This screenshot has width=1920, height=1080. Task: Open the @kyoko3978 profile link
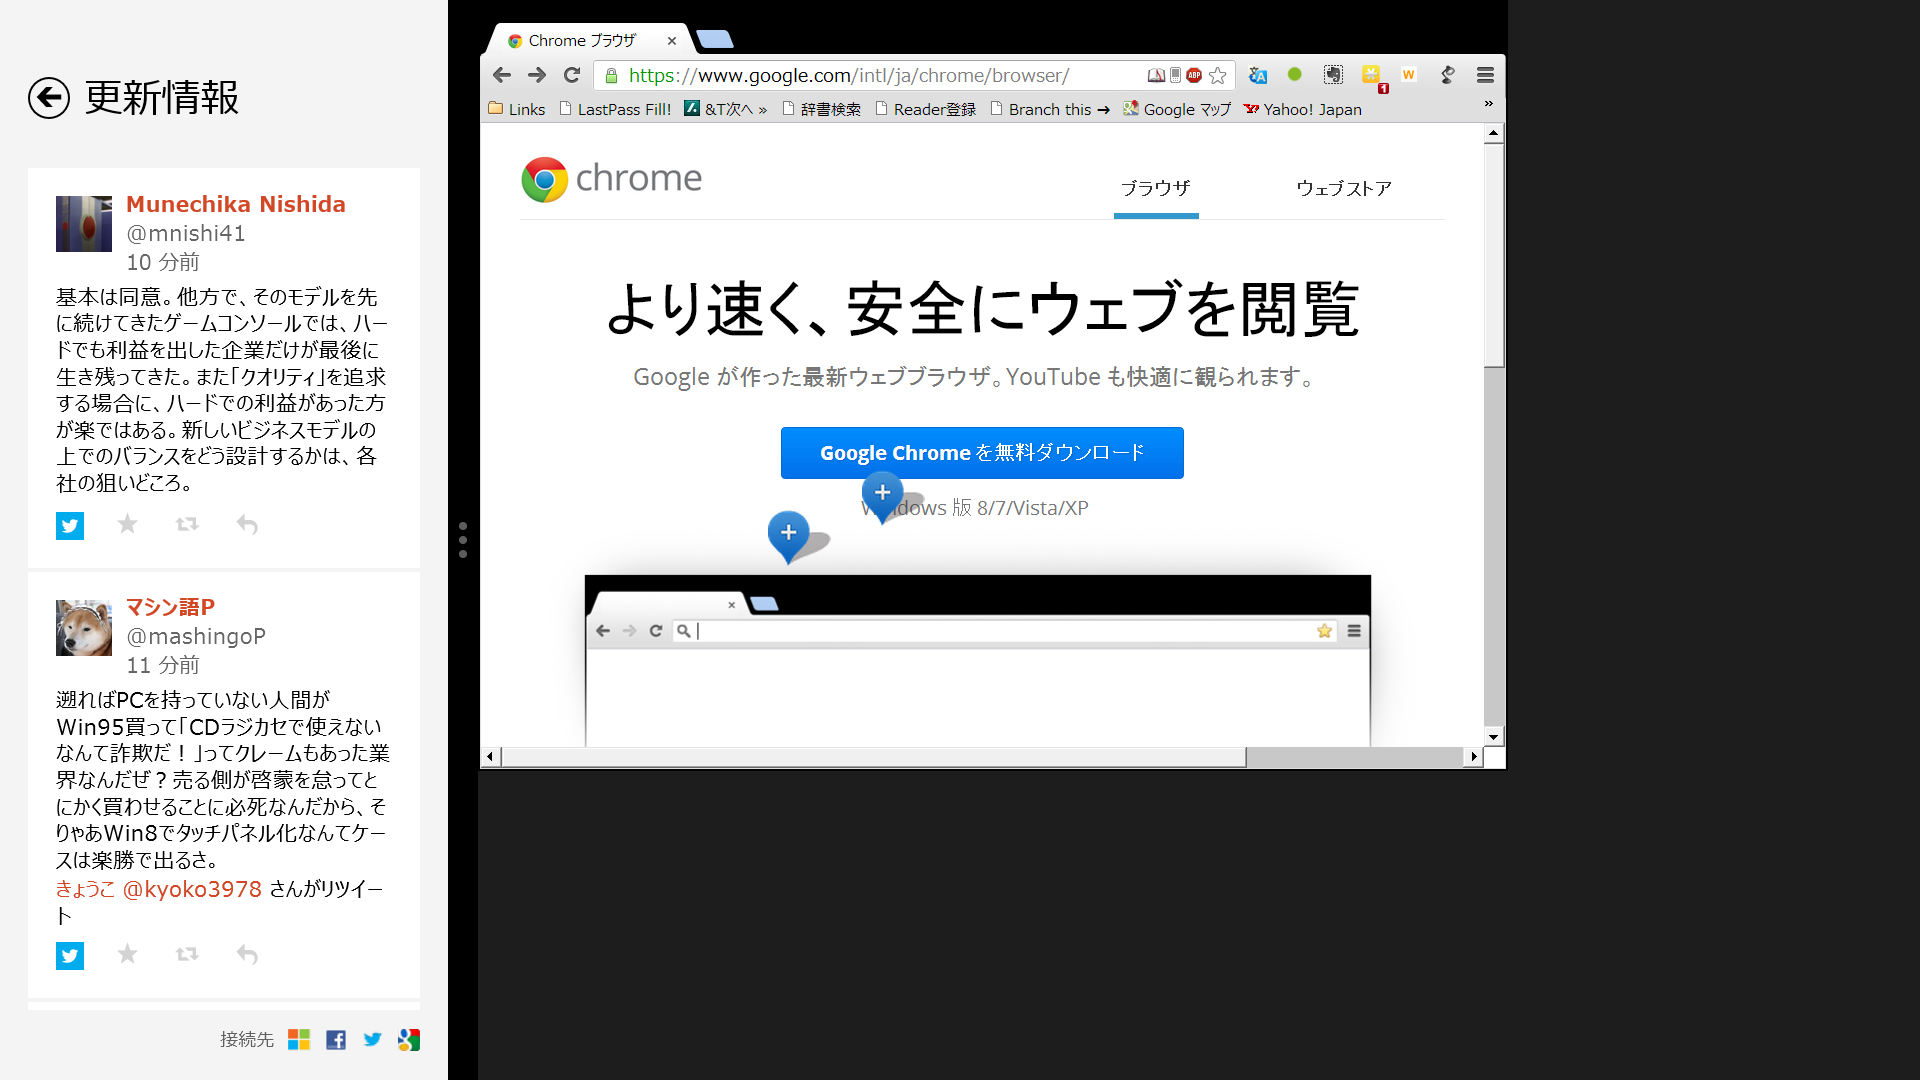191,889
